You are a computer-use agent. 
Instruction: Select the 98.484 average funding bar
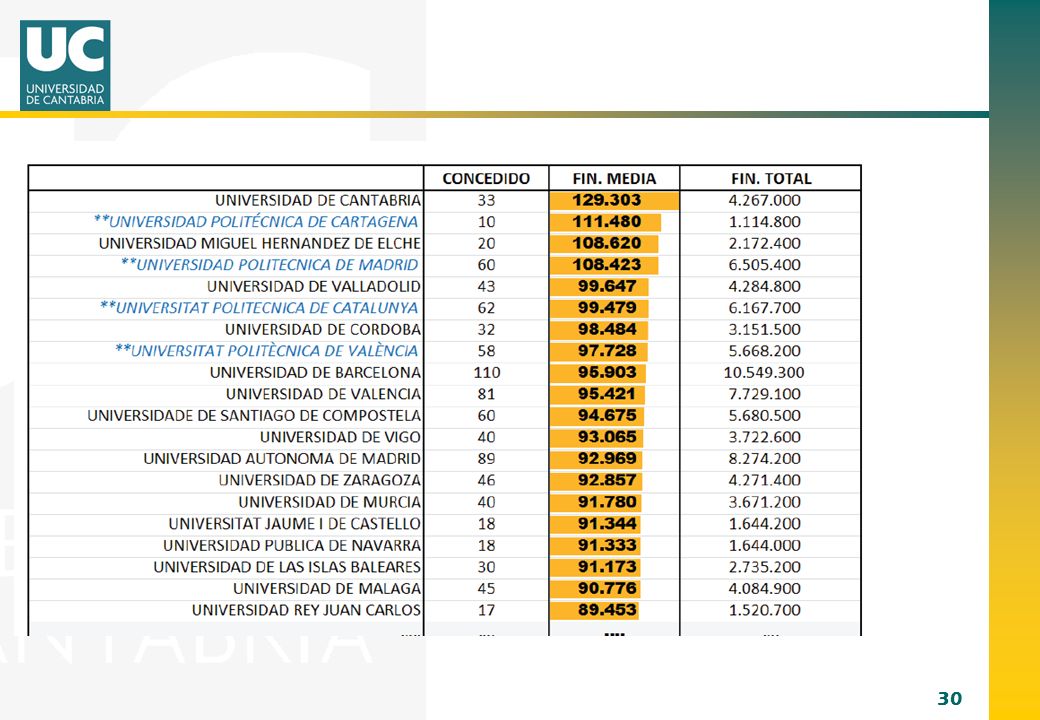tap(599, 330)
